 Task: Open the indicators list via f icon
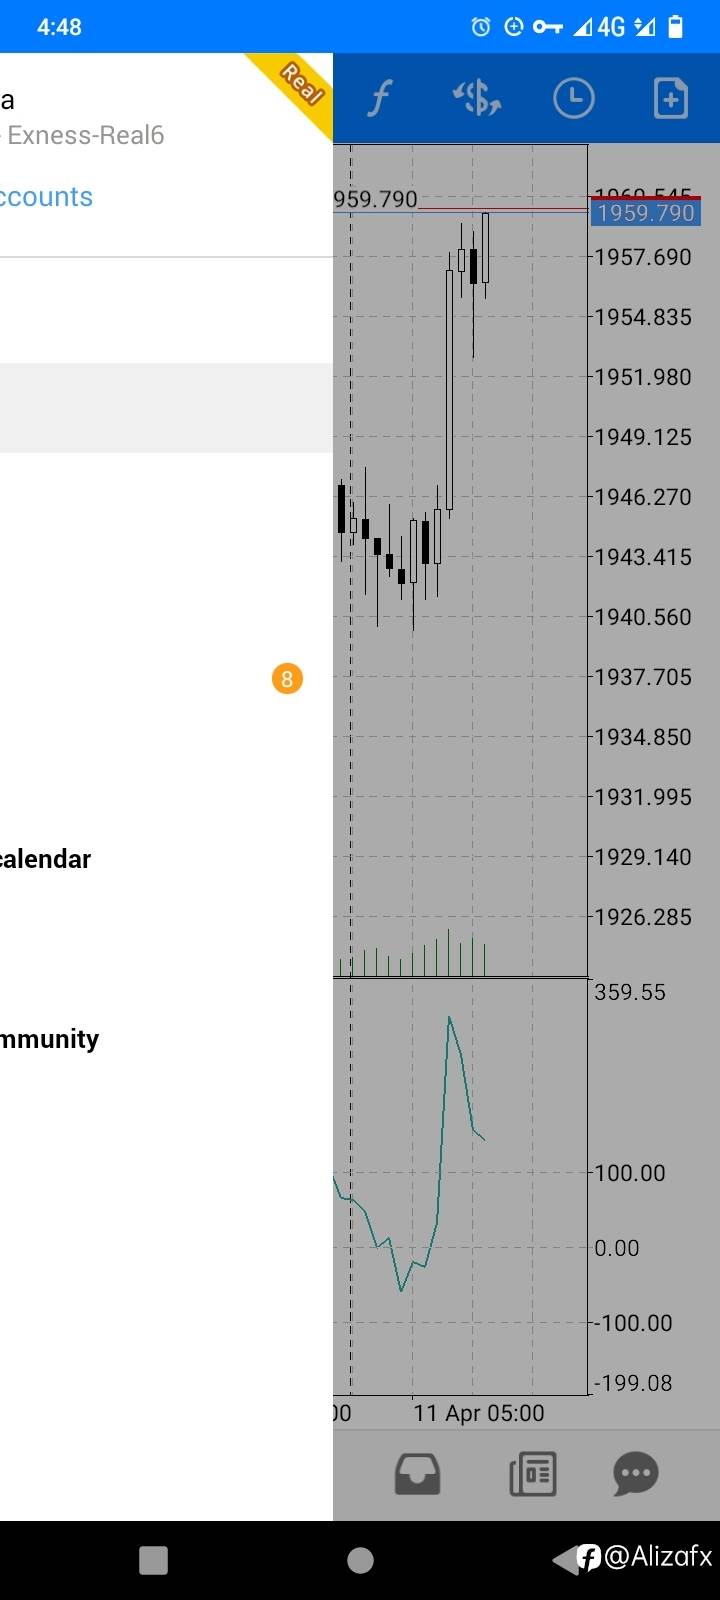[380, 99]
